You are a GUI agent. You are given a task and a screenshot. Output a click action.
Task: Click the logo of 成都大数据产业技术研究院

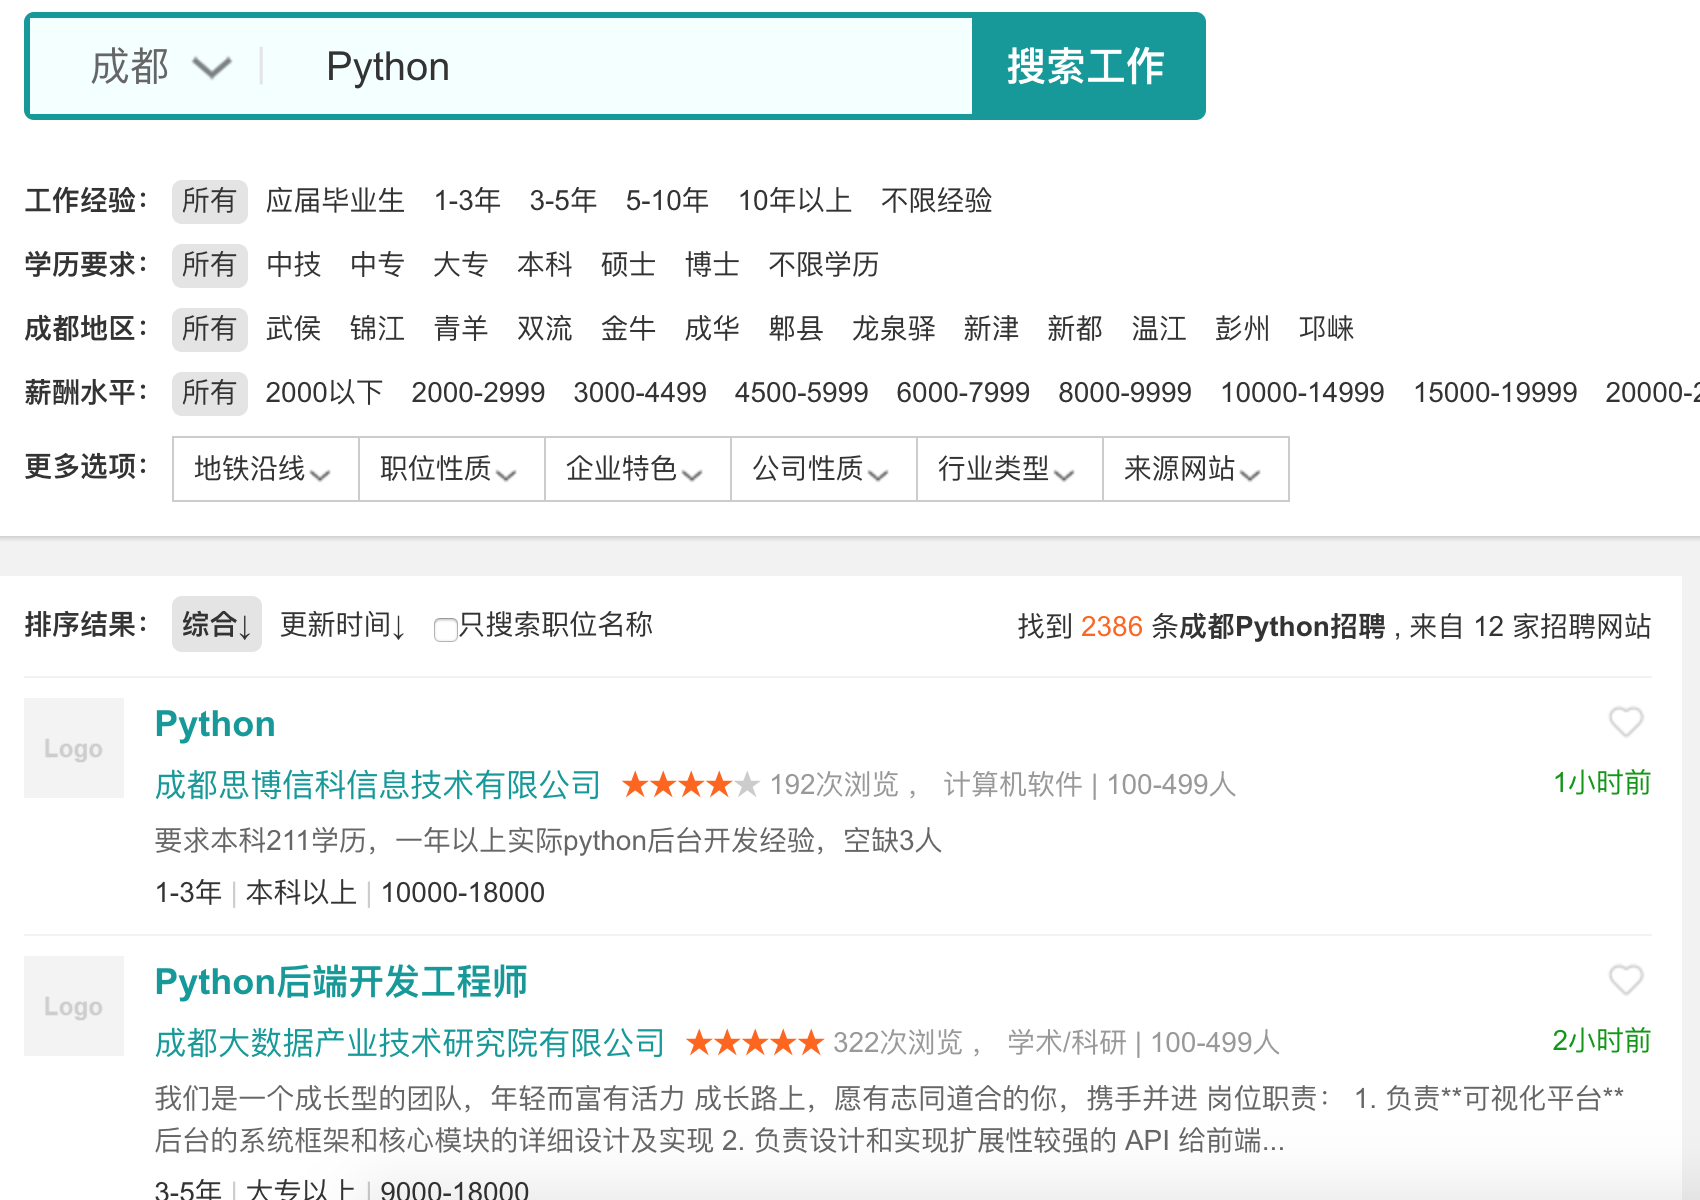coord(74,1006)
